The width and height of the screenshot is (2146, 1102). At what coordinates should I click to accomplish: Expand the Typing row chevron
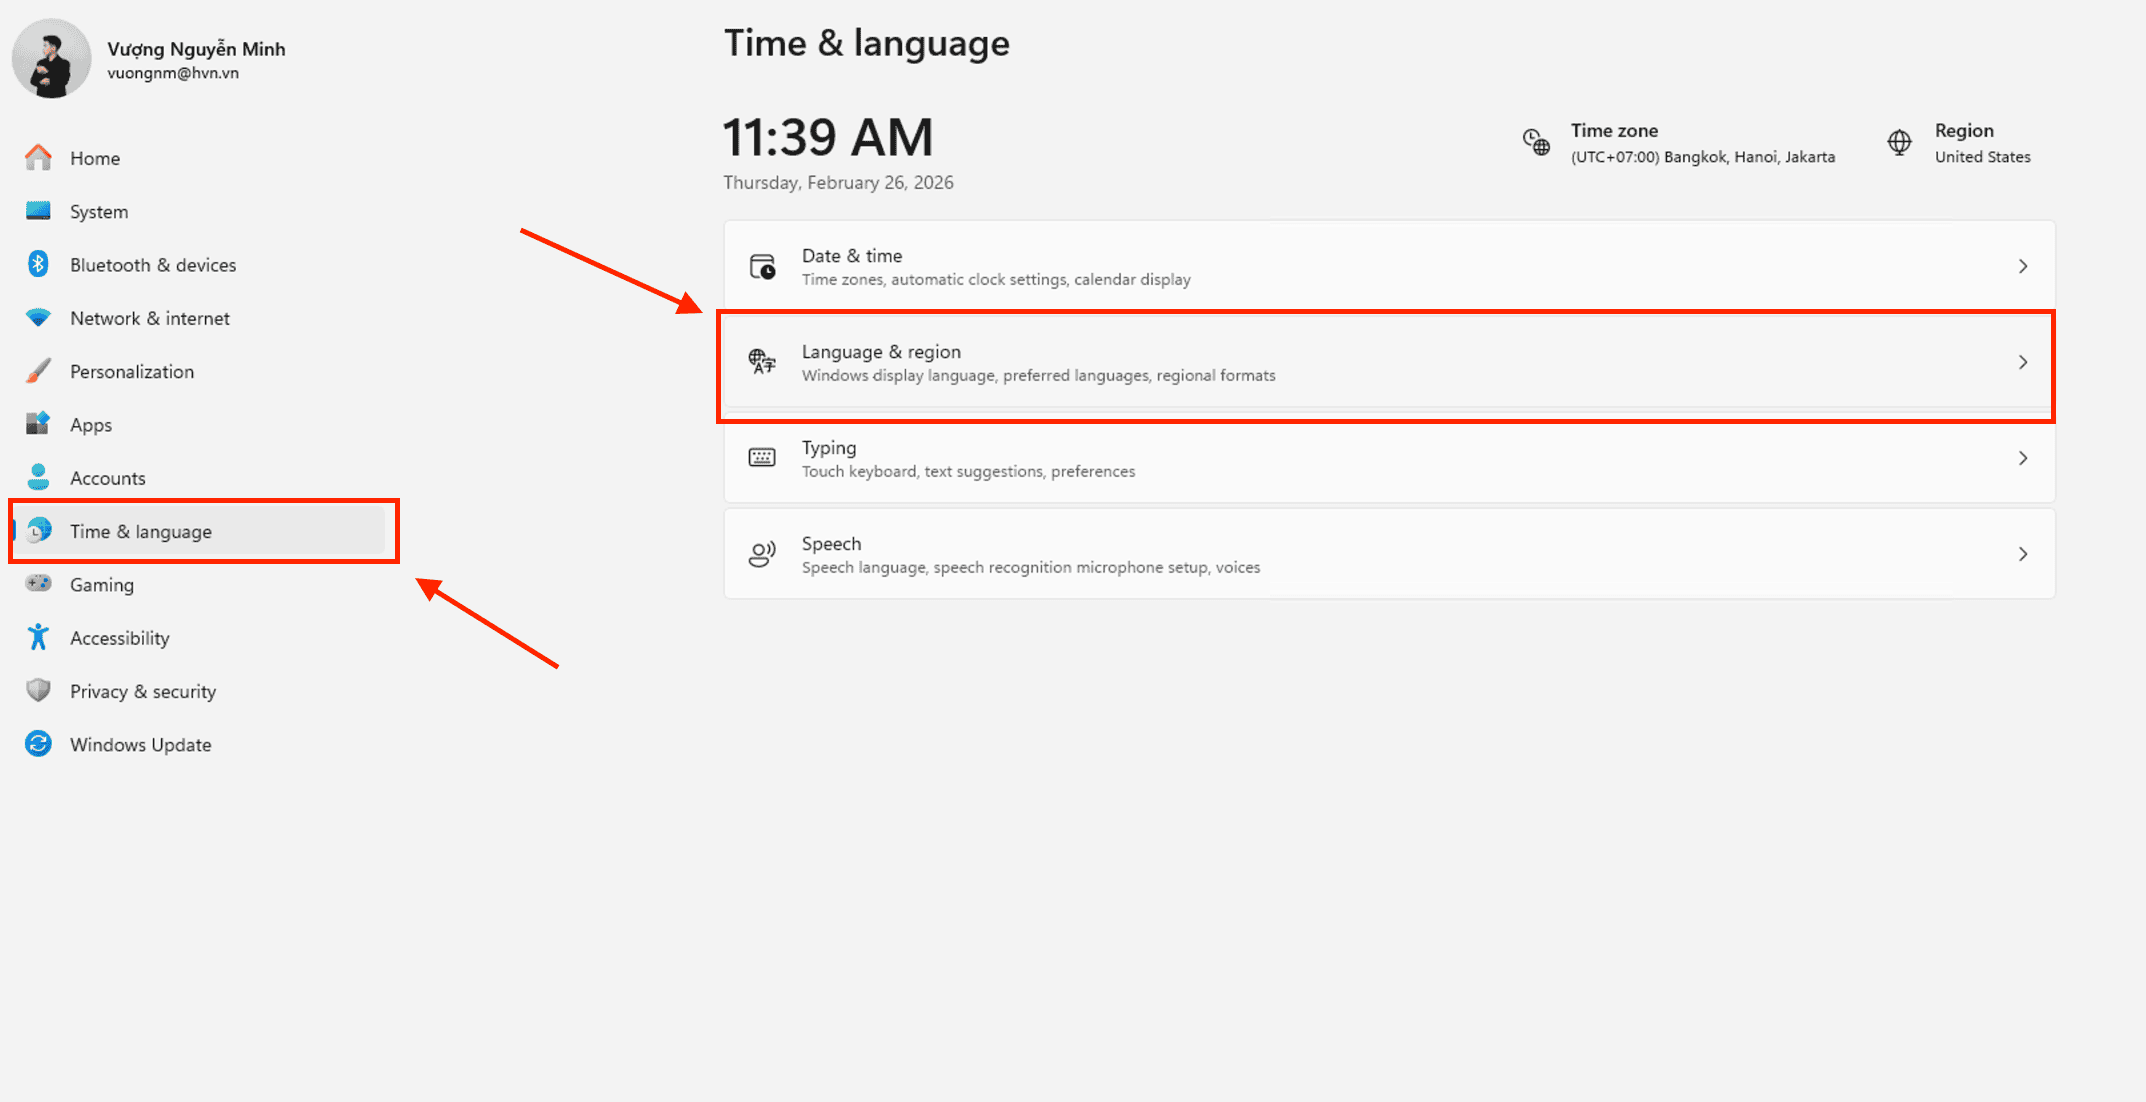(2022, 458)
